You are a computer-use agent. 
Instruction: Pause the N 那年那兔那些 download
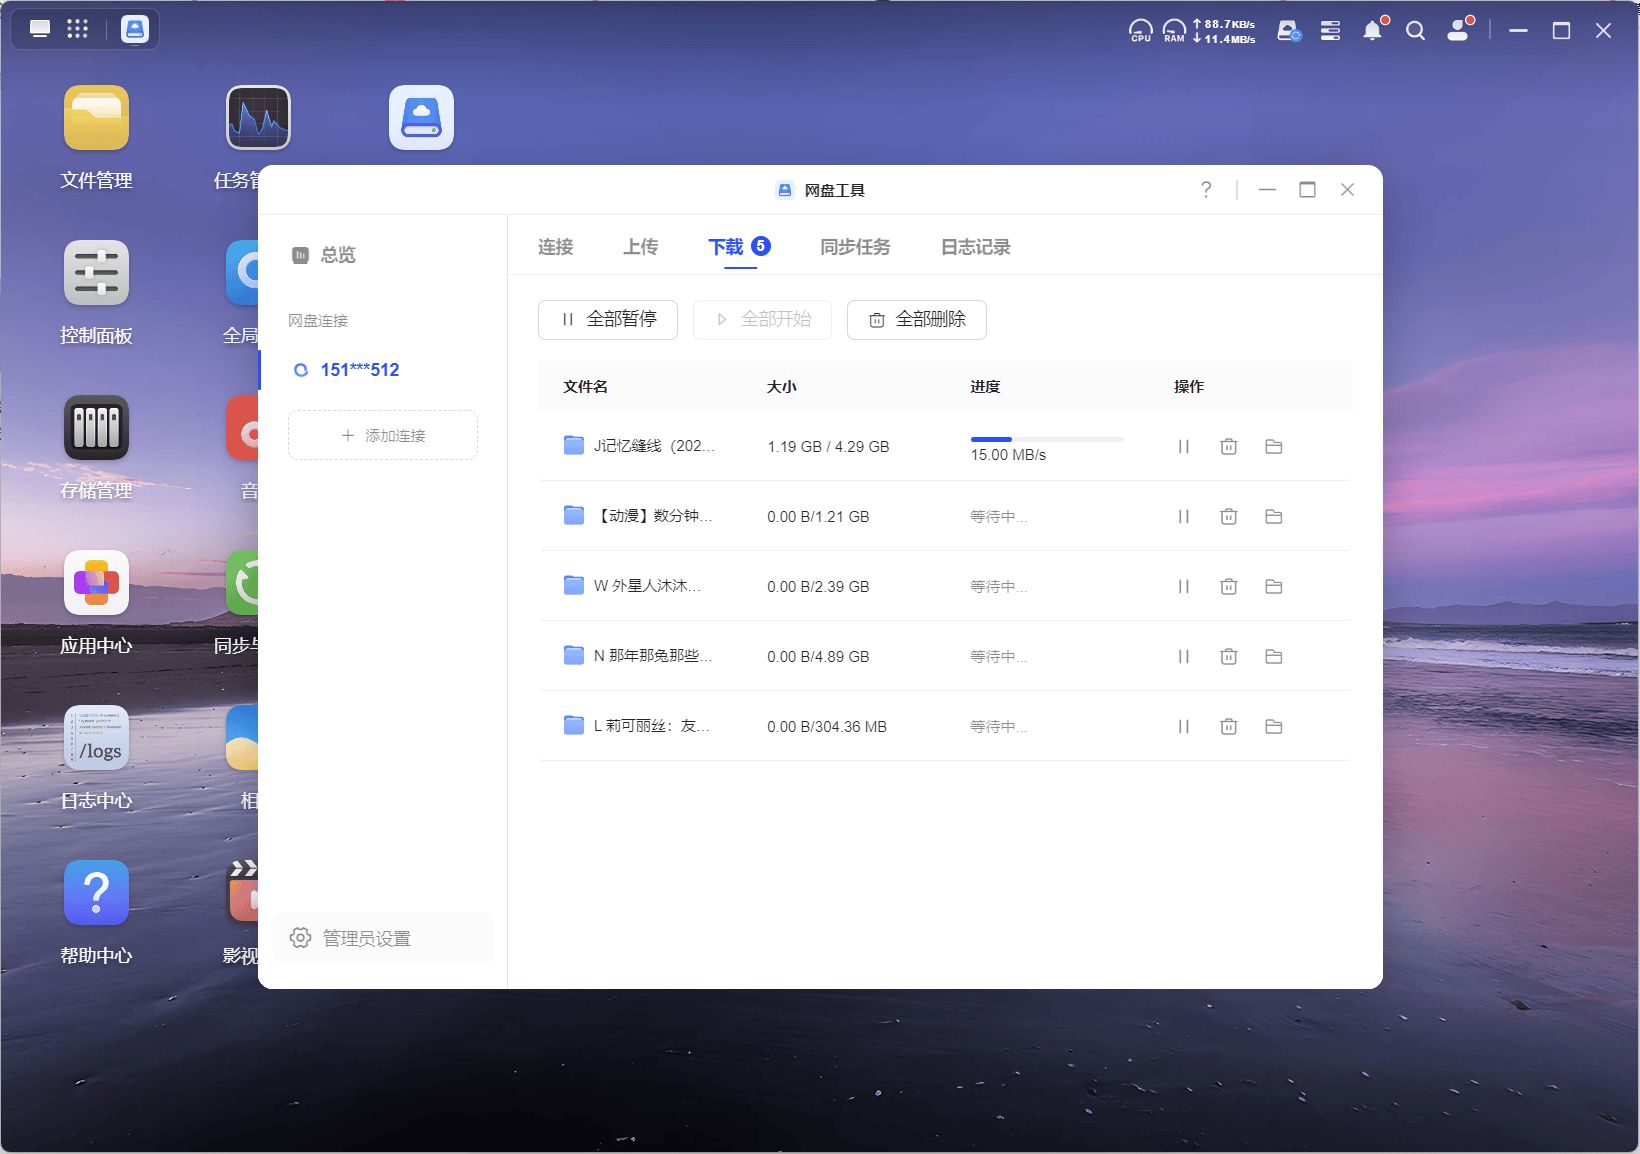(x=1184, y=657)
